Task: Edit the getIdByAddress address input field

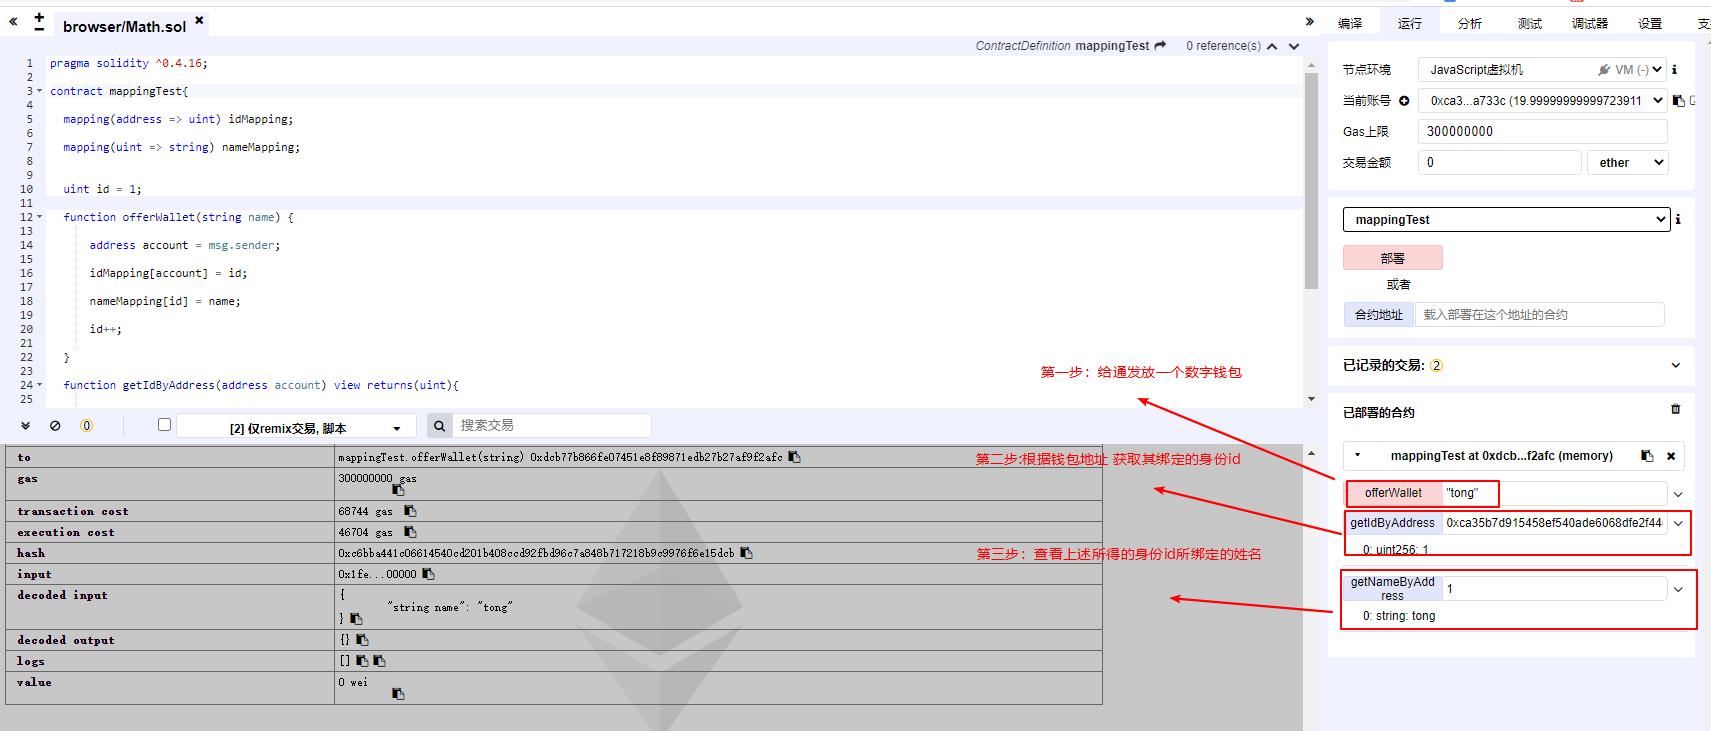Action: click(x=1555, y=523)
